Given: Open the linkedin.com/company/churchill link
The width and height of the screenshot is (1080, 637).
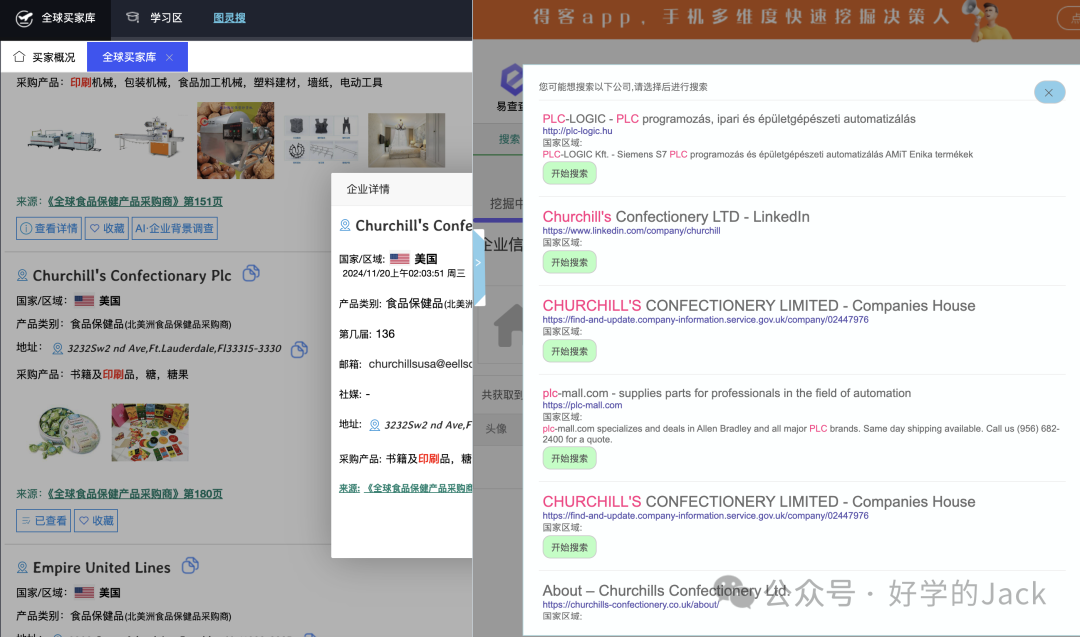Looking at the screenshot, I should tap(631, 231).
